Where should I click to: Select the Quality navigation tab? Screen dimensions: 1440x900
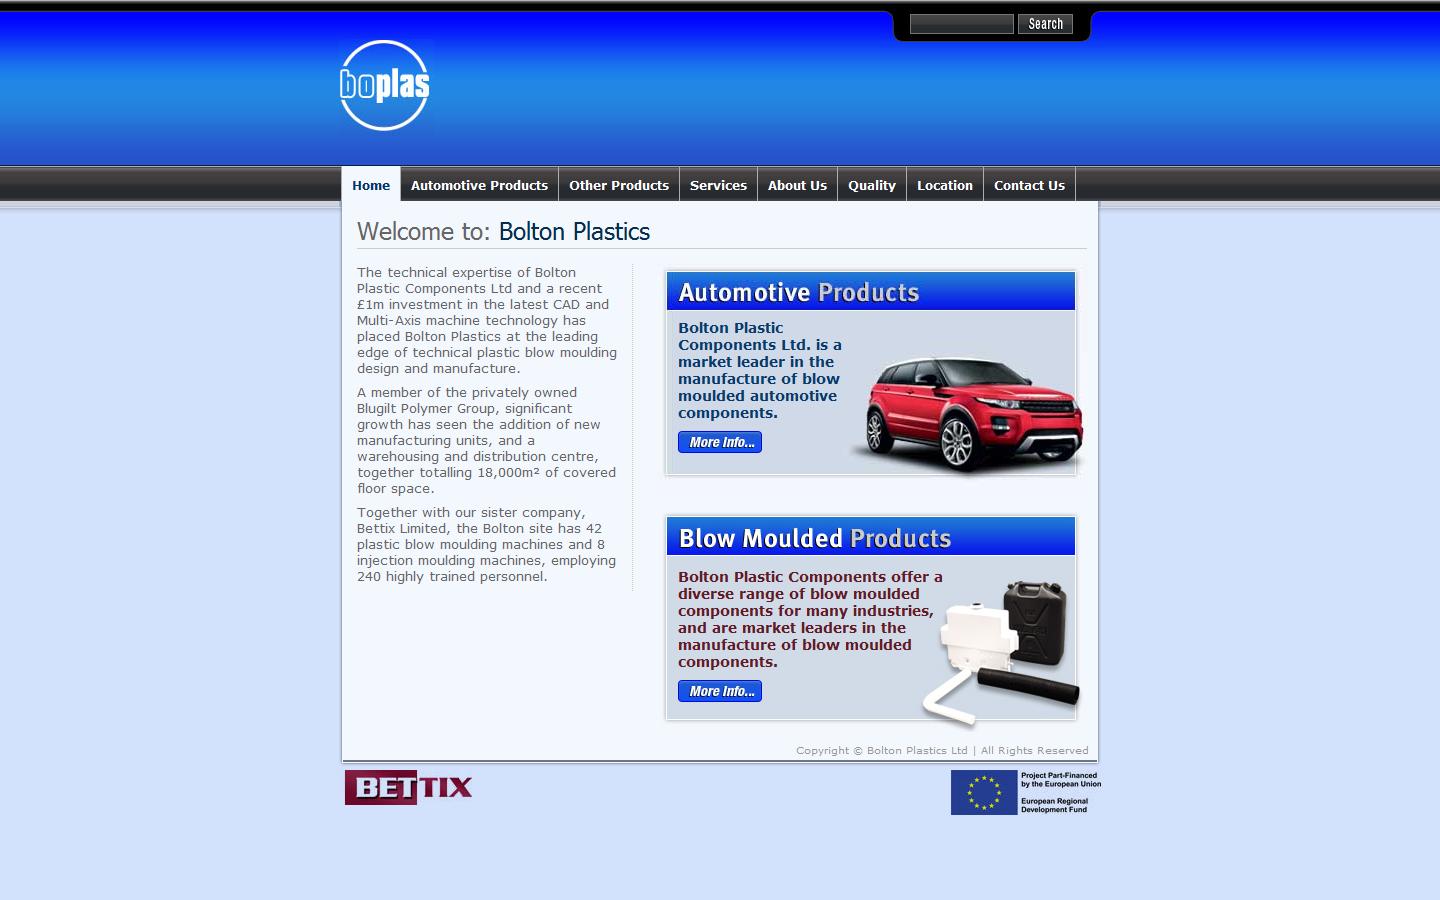coord(871,185)
